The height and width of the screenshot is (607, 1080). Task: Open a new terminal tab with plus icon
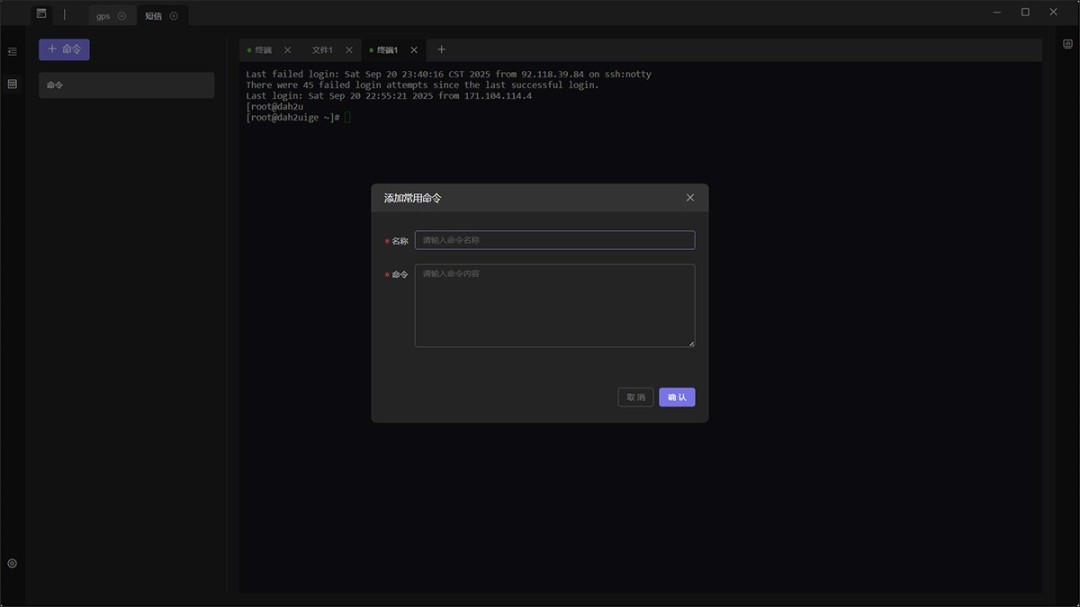click(x=441, y=49)
